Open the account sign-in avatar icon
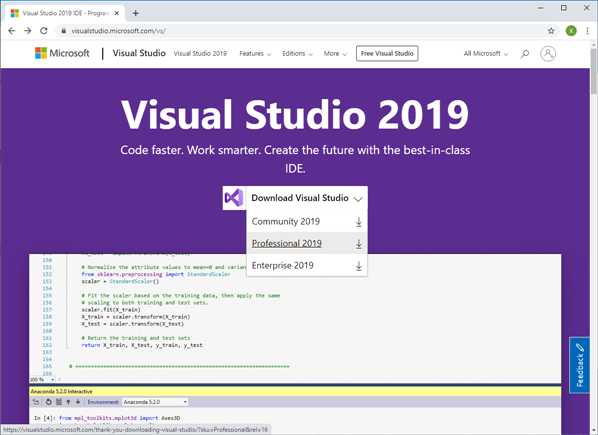This screenshot has width=598, height=435. coord(548,54)
